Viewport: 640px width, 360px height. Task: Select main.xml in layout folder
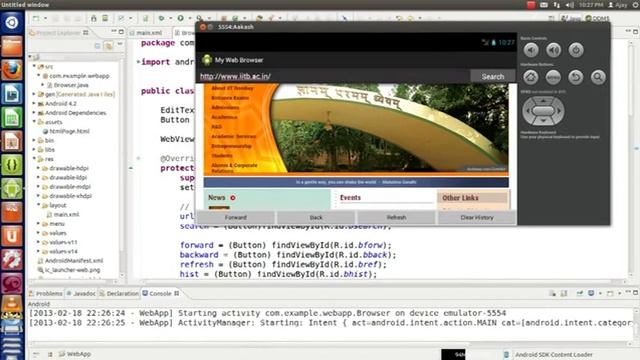pos(66,214)
